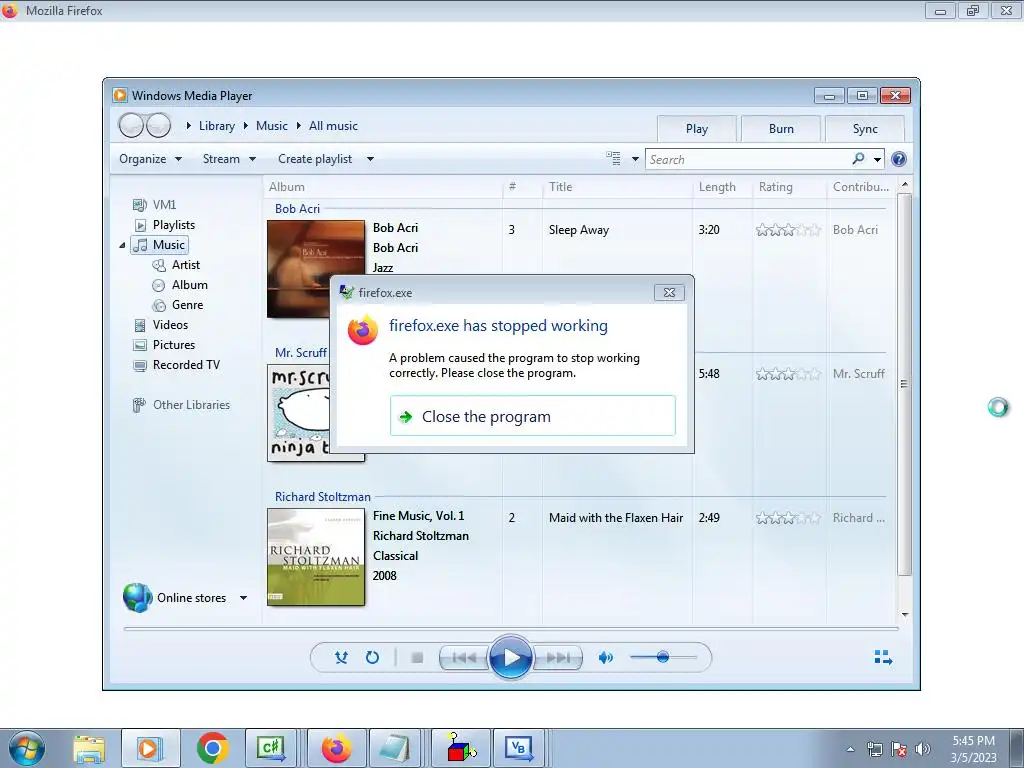Open search options dropdown arrow
The width and height of the screenshot is (1024, 768).
coord(877,159)
